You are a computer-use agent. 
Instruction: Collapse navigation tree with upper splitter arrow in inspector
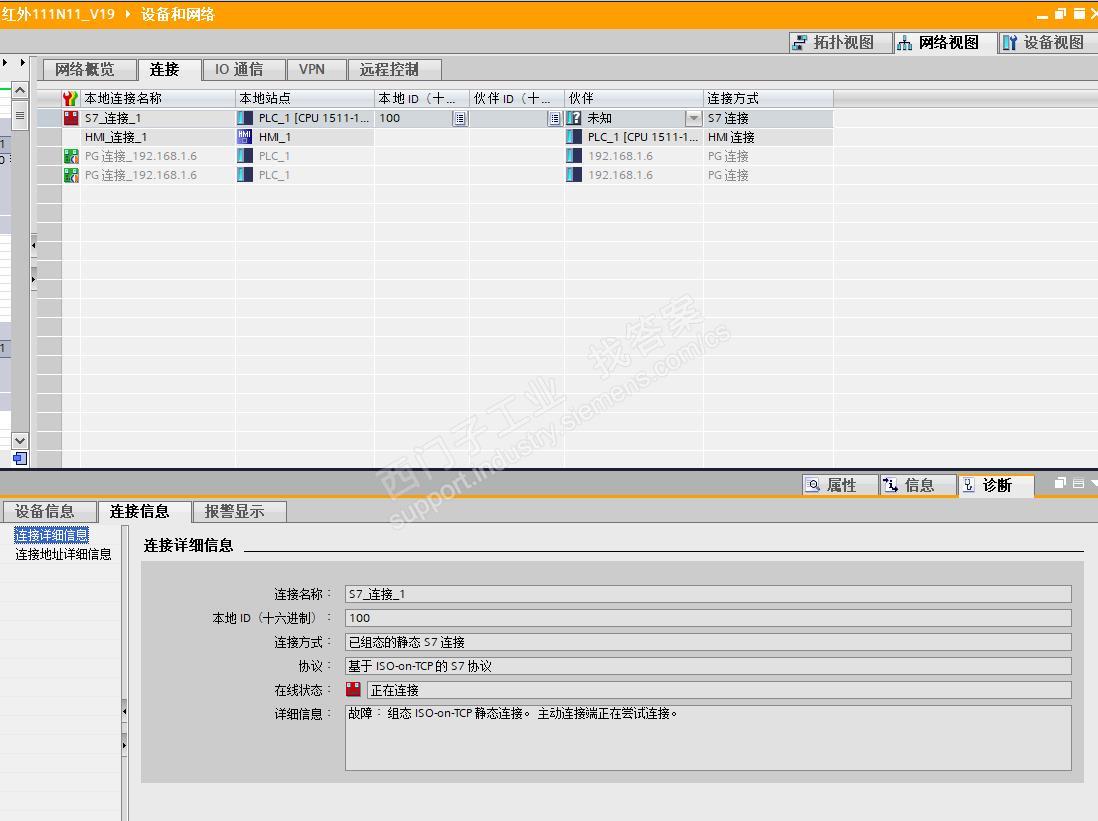125,711
